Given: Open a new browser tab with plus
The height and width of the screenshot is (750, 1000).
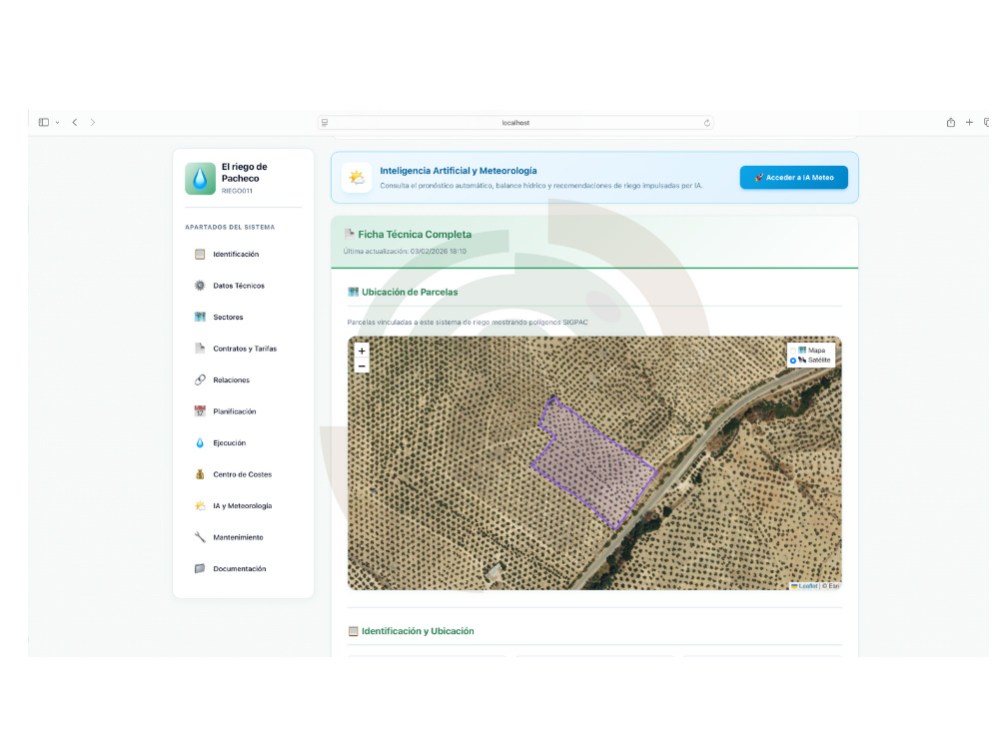Looking at the screenshot, I should [969, 122].
